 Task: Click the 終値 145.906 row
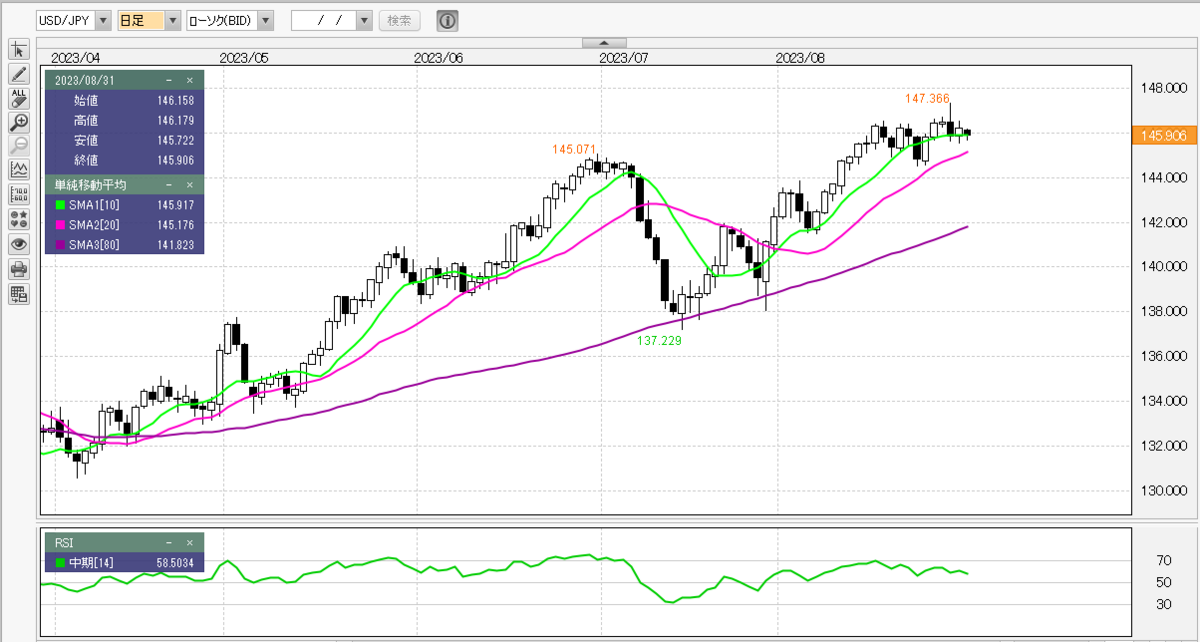click(124, 160)
